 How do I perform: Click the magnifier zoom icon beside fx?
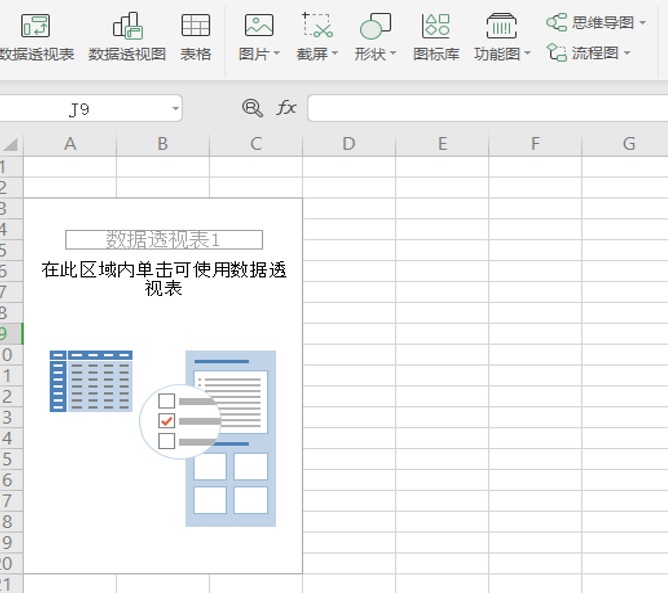click(253, 108)
